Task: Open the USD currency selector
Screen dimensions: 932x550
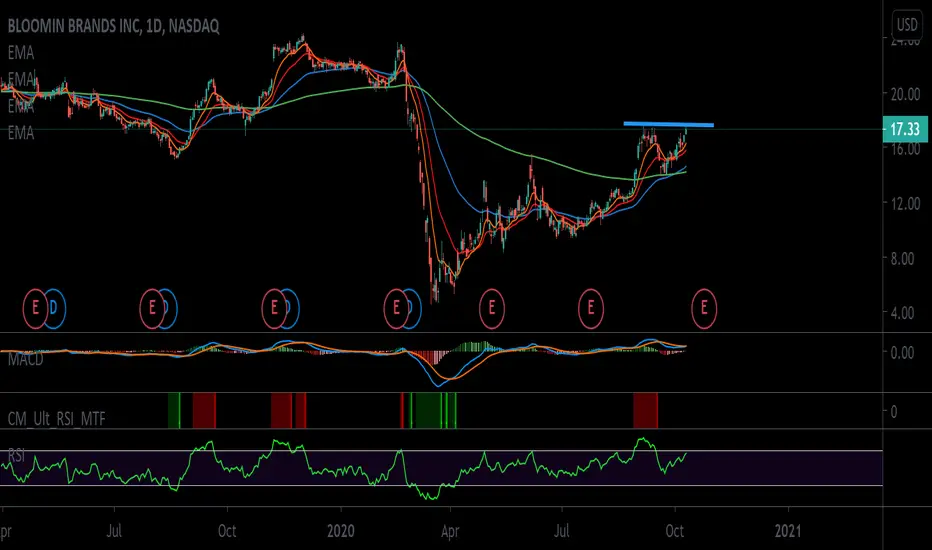Action: point(907,24)
